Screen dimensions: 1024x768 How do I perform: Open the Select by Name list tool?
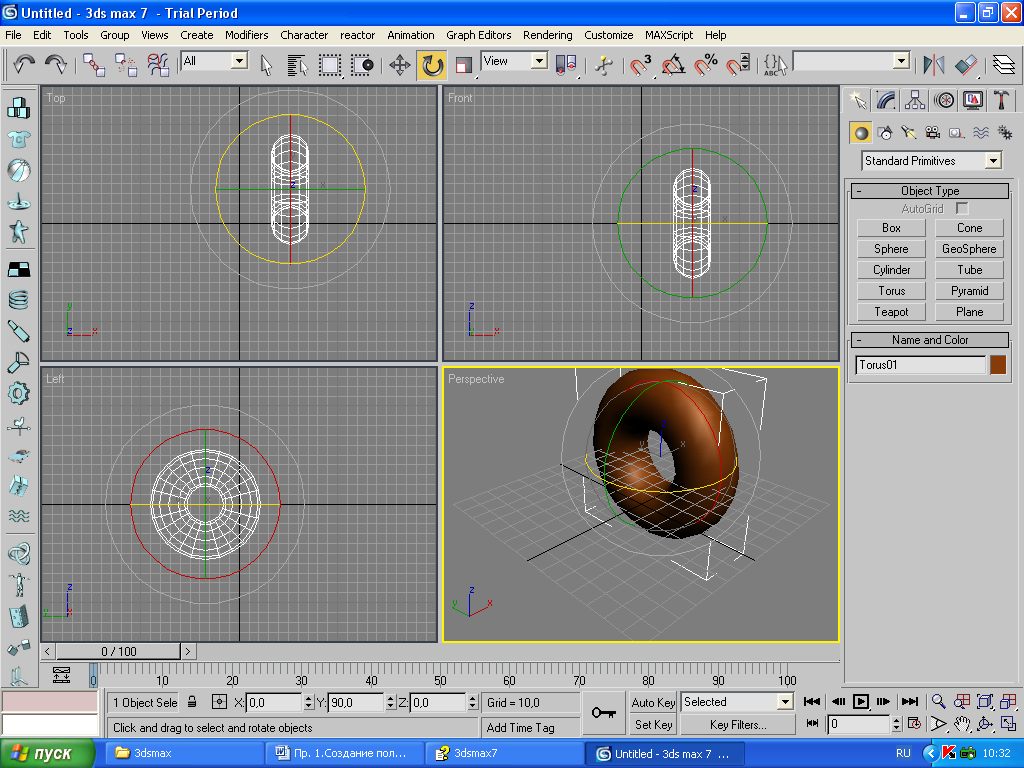[x=297, y=65]
